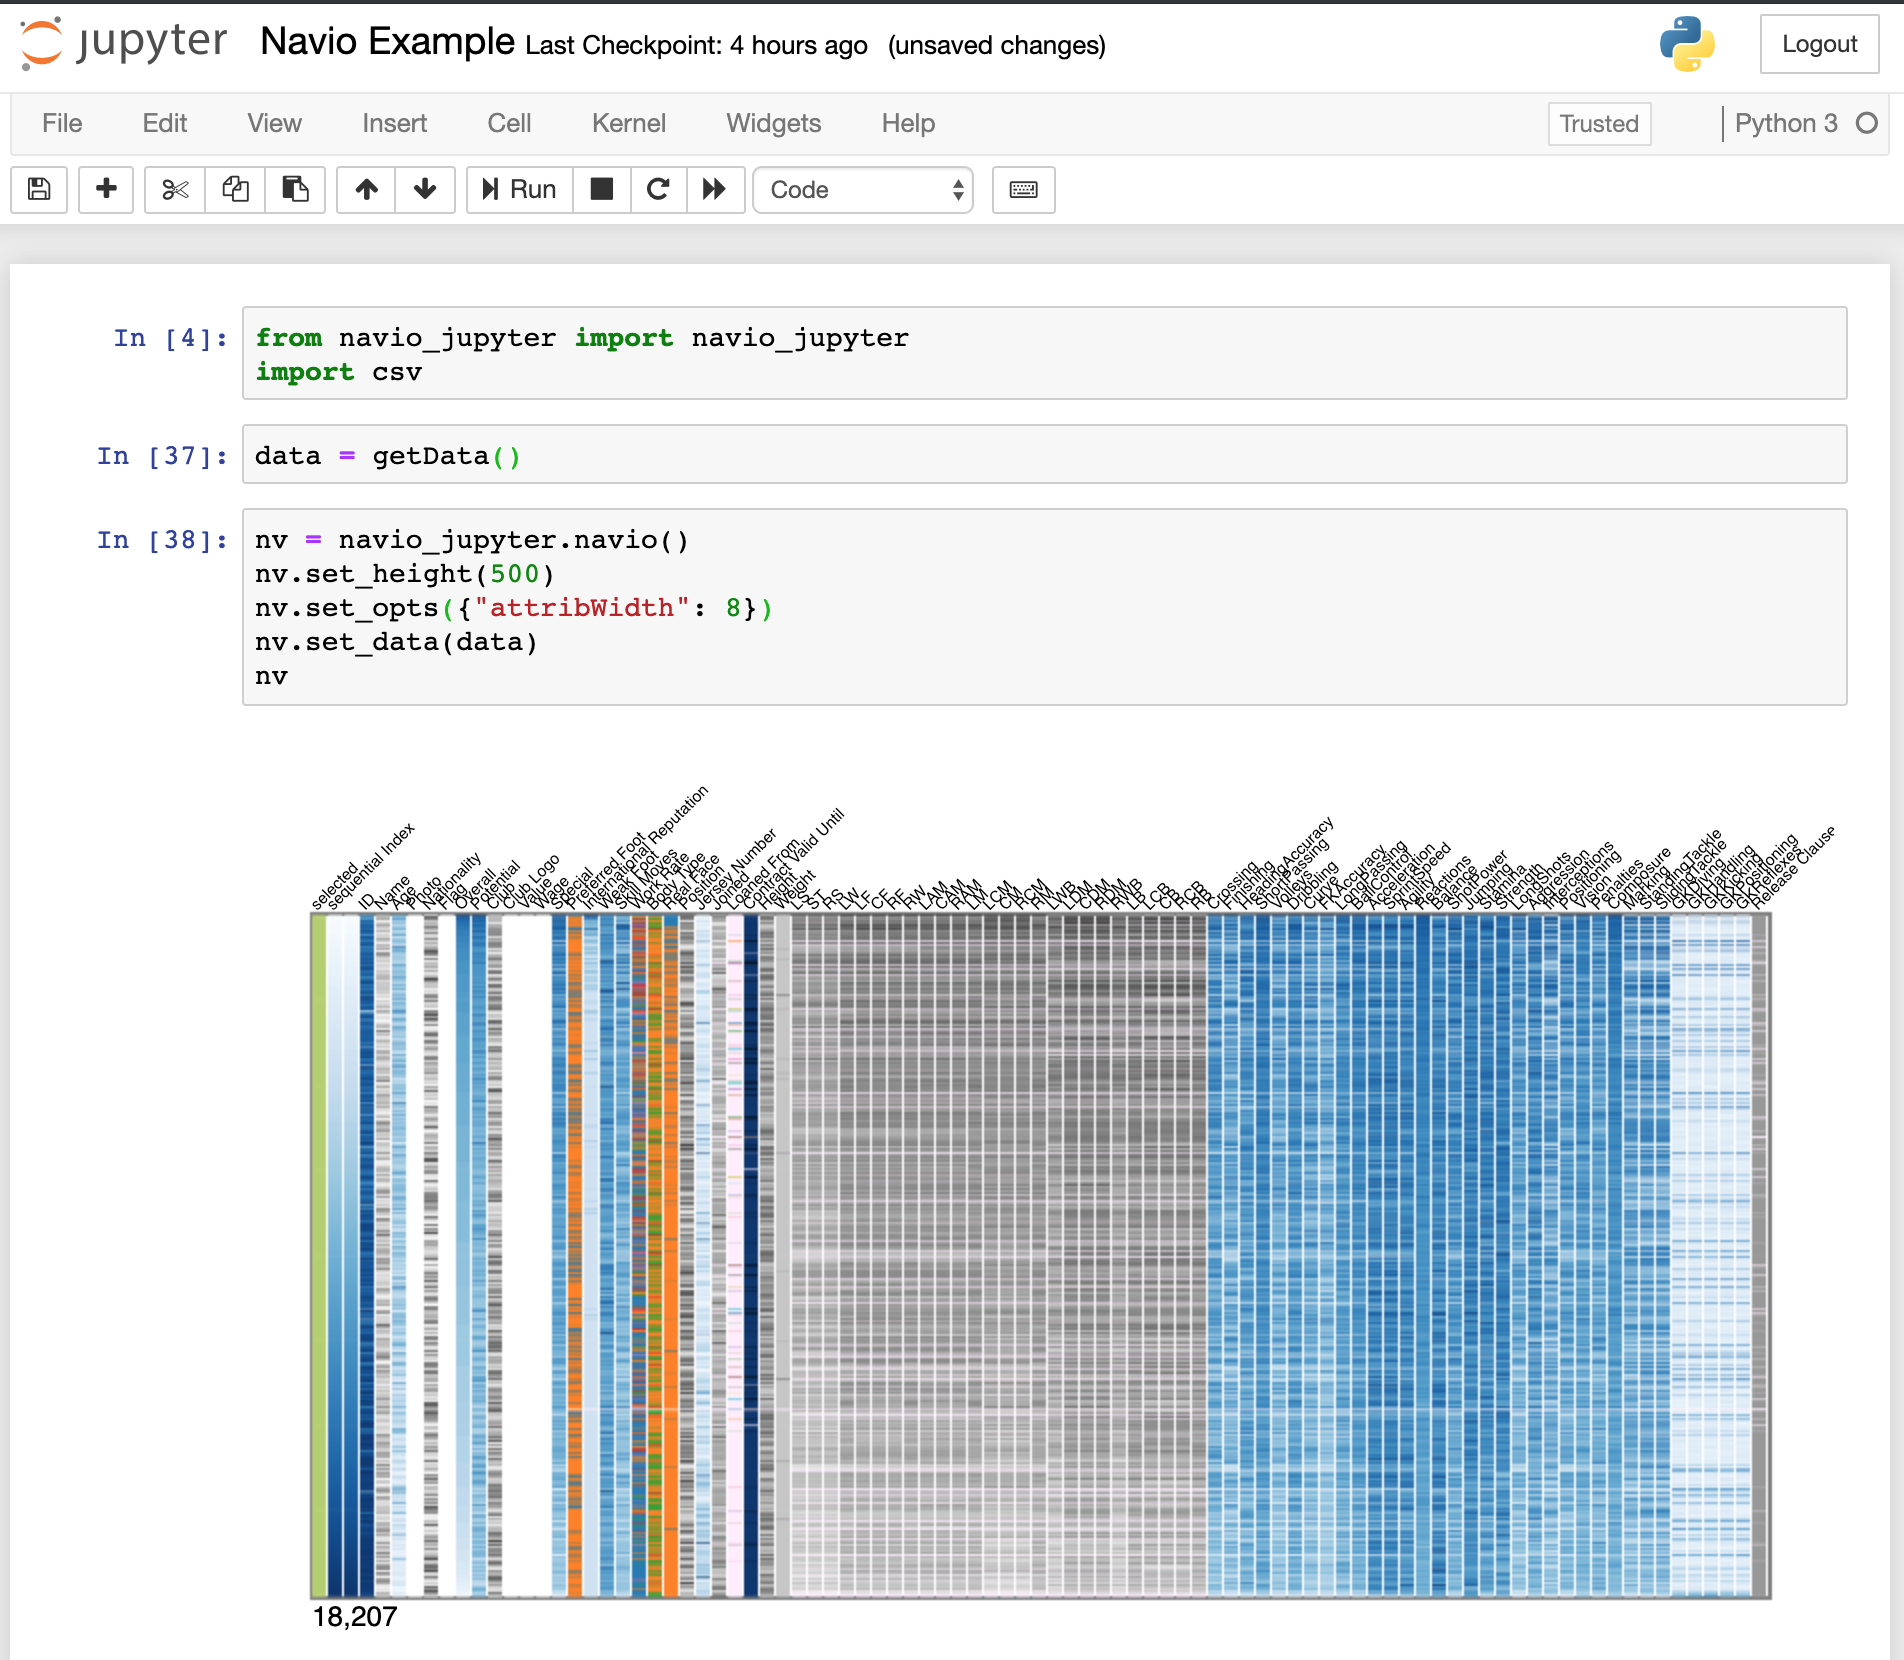Click the unsaved changes status text

pyautogui.click(x=997, y=45)
